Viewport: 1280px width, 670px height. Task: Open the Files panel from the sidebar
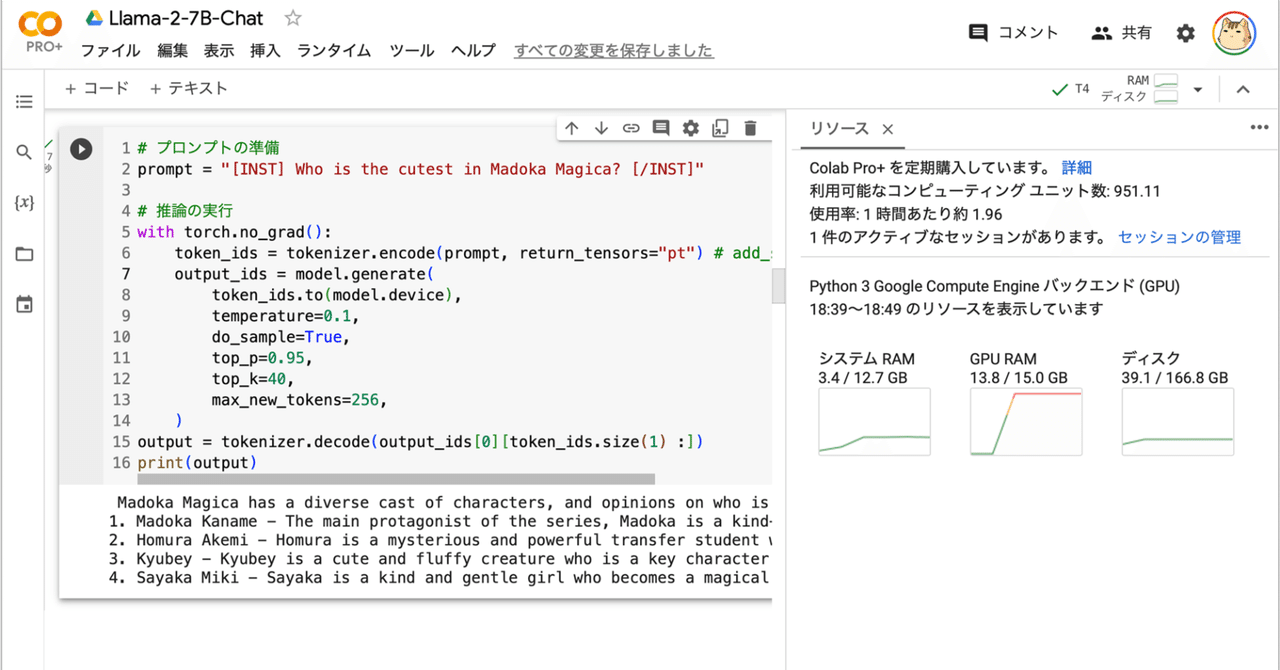24,254
